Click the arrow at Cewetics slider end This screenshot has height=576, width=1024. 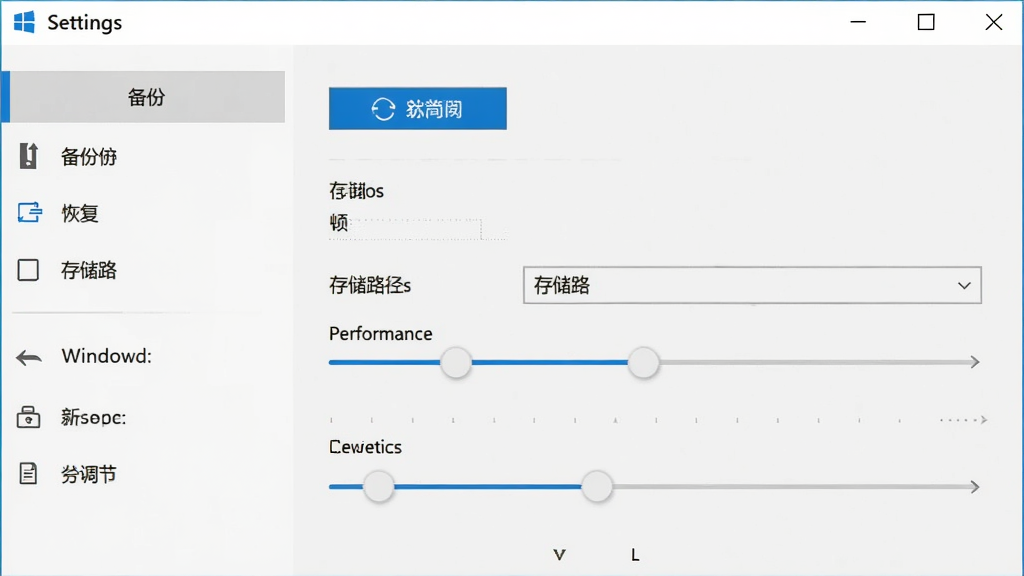(974, 487)
